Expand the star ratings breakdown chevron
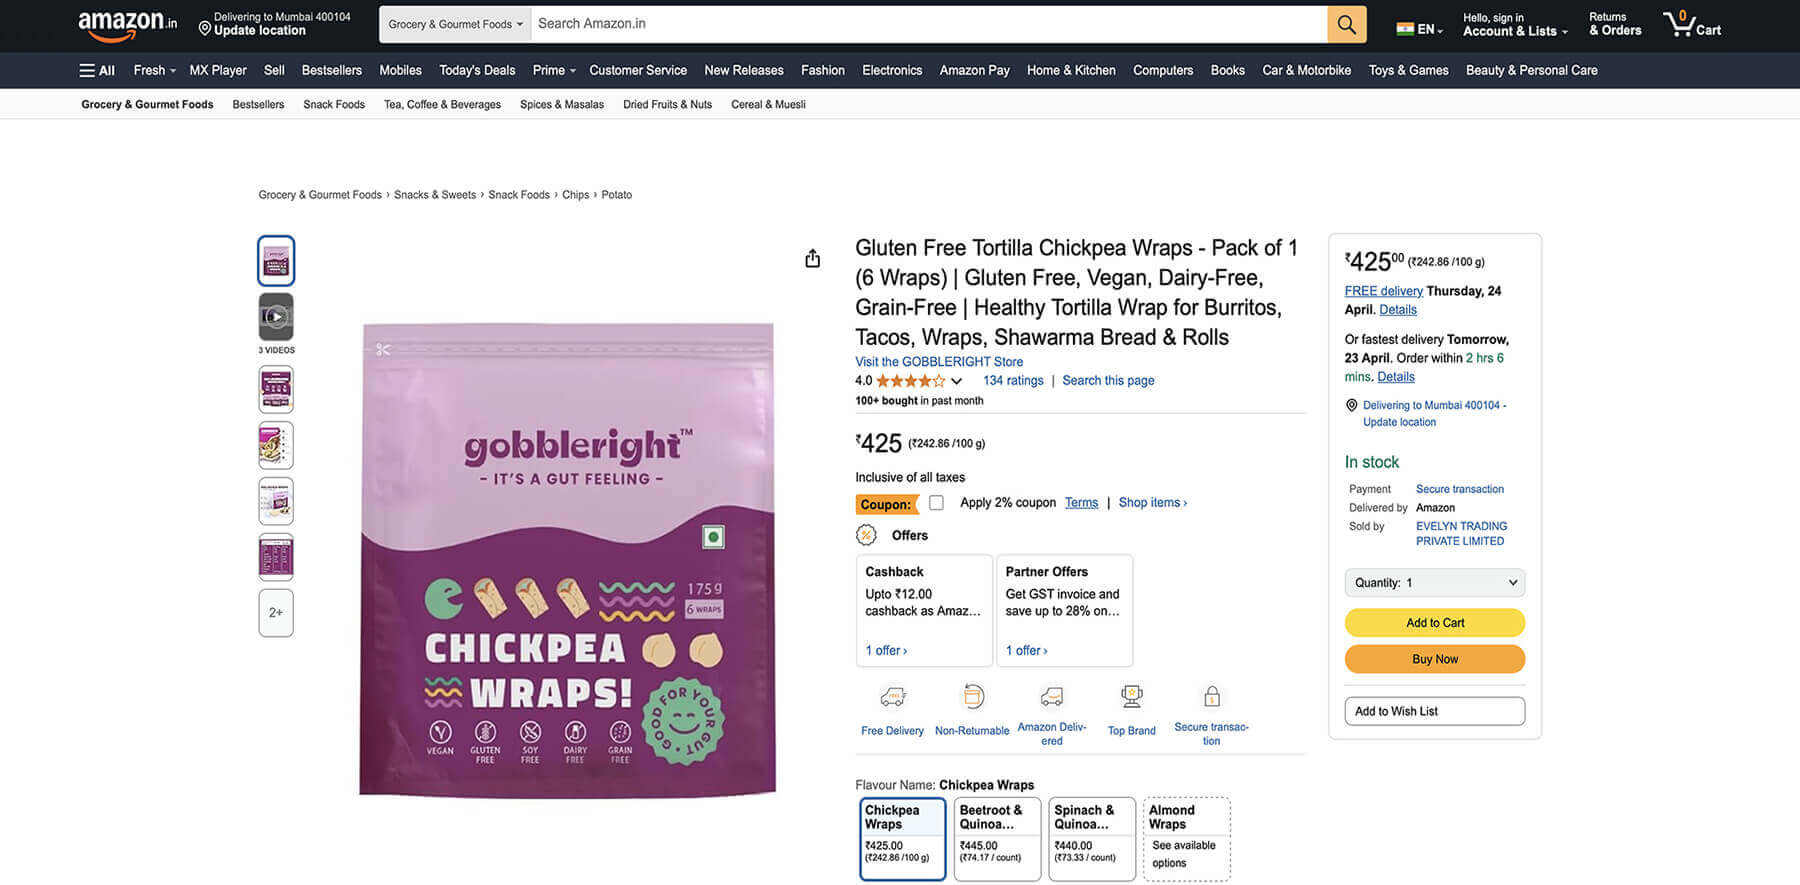1800x885 pixels. tap(957, 381)
